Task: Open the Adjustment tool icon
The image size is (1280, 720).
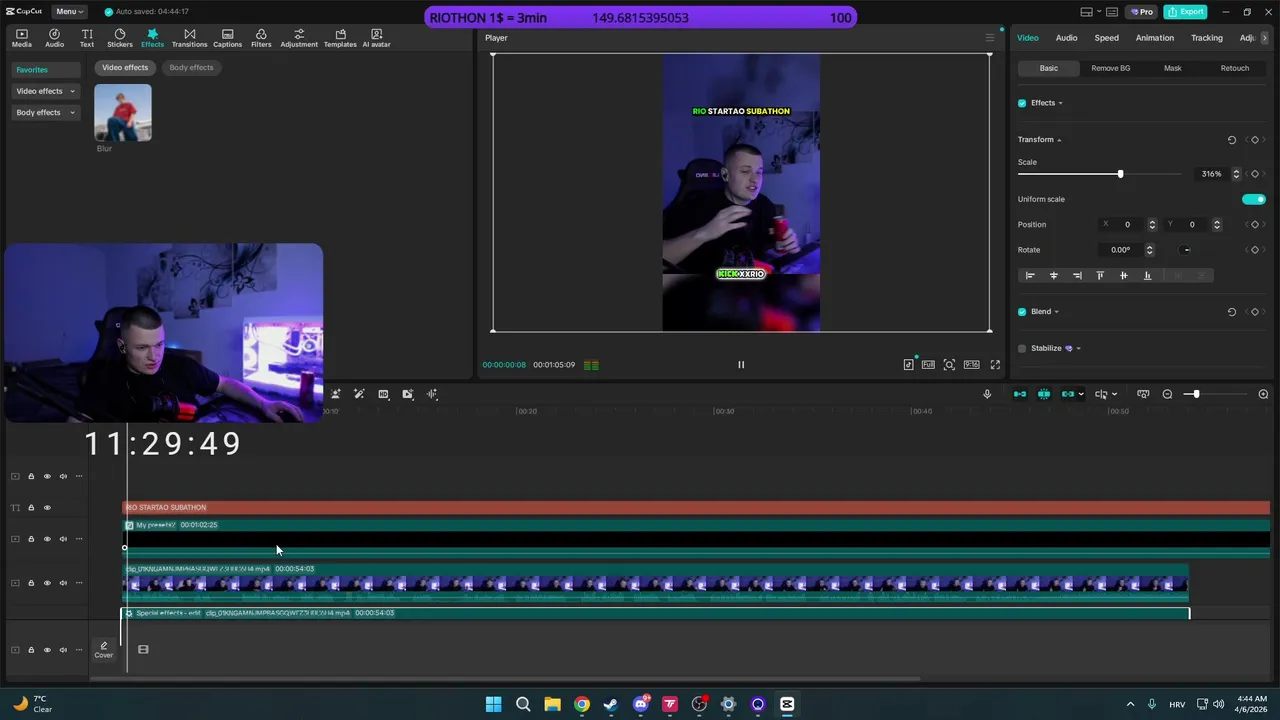Action: coord(299,38)
